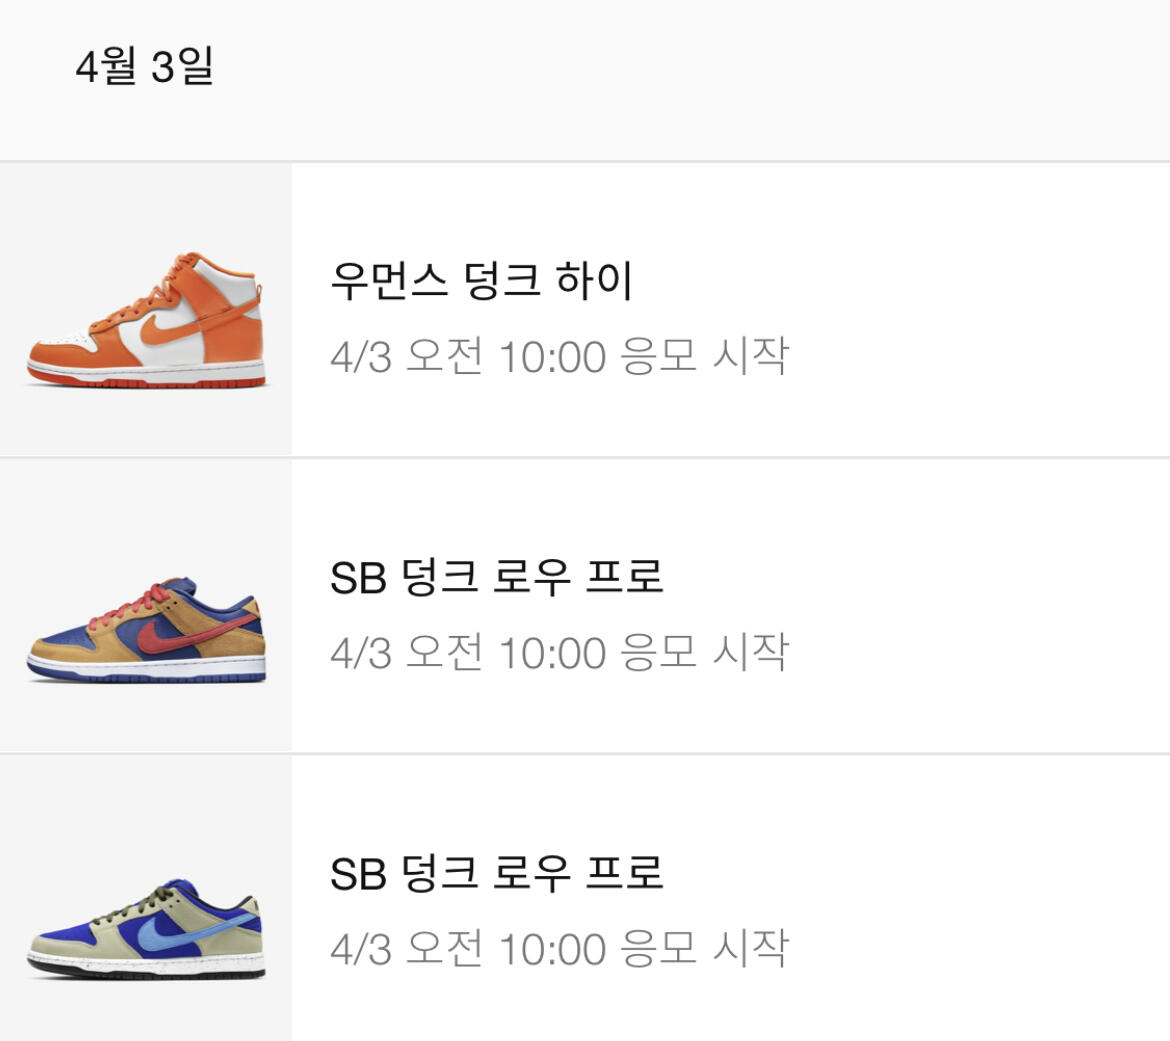Viewport: 1170px width, 1041px height.
Task: Select the 우먼스 덩크 하이 title
Action: click(x=481, y=281)
